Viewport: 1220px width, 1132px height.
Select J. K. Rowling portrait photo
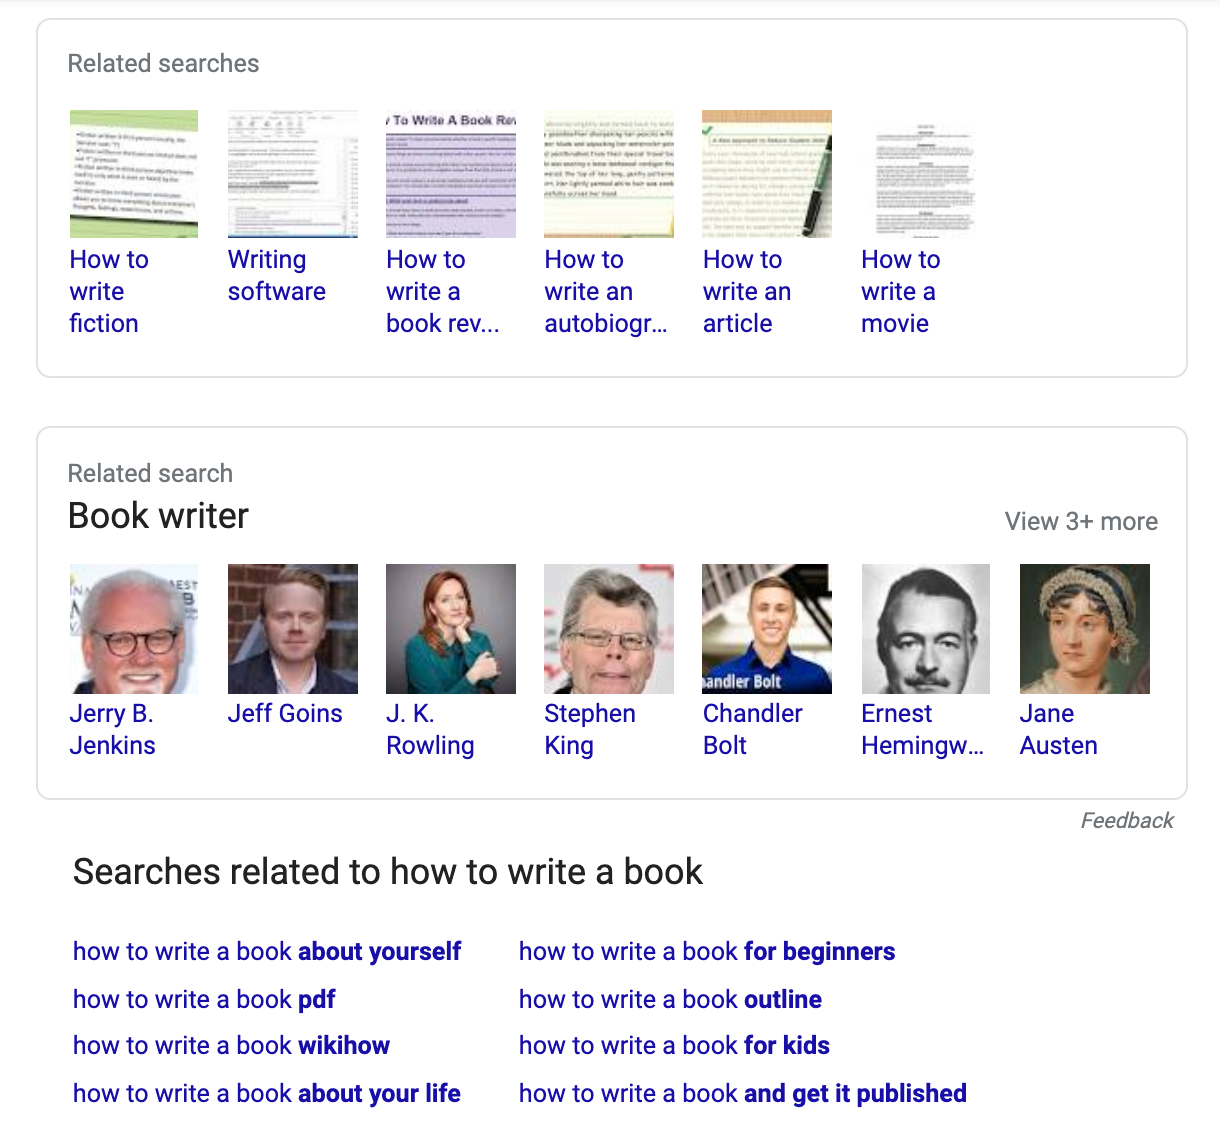[451, 629]
